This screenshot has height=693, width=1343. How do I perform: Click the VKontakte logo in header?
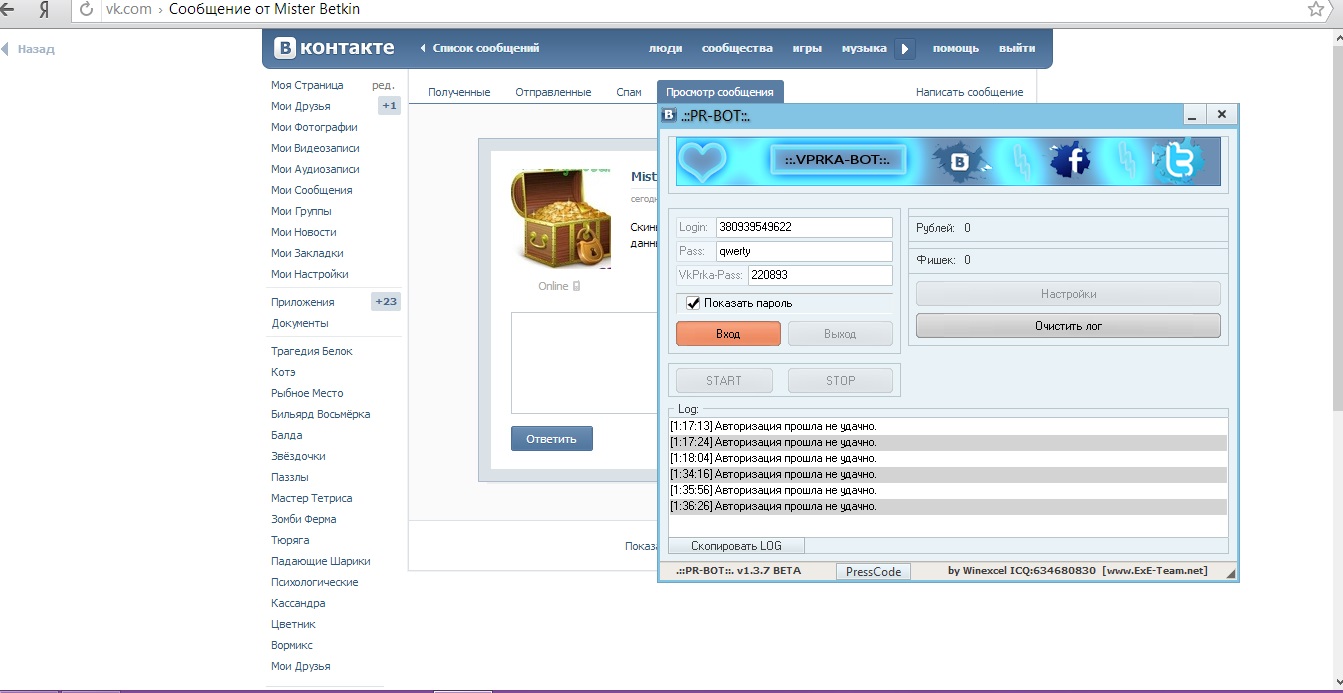(x=335, y=48)
